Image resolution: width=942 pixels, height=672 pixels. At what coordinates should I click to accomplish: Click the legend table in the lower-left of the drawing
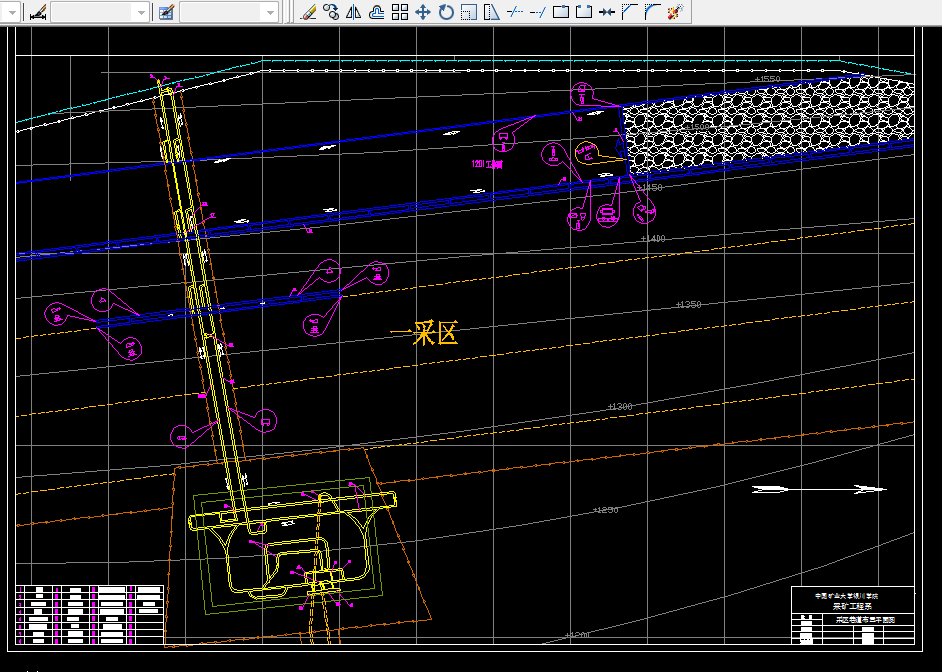(x=90, y=616)
